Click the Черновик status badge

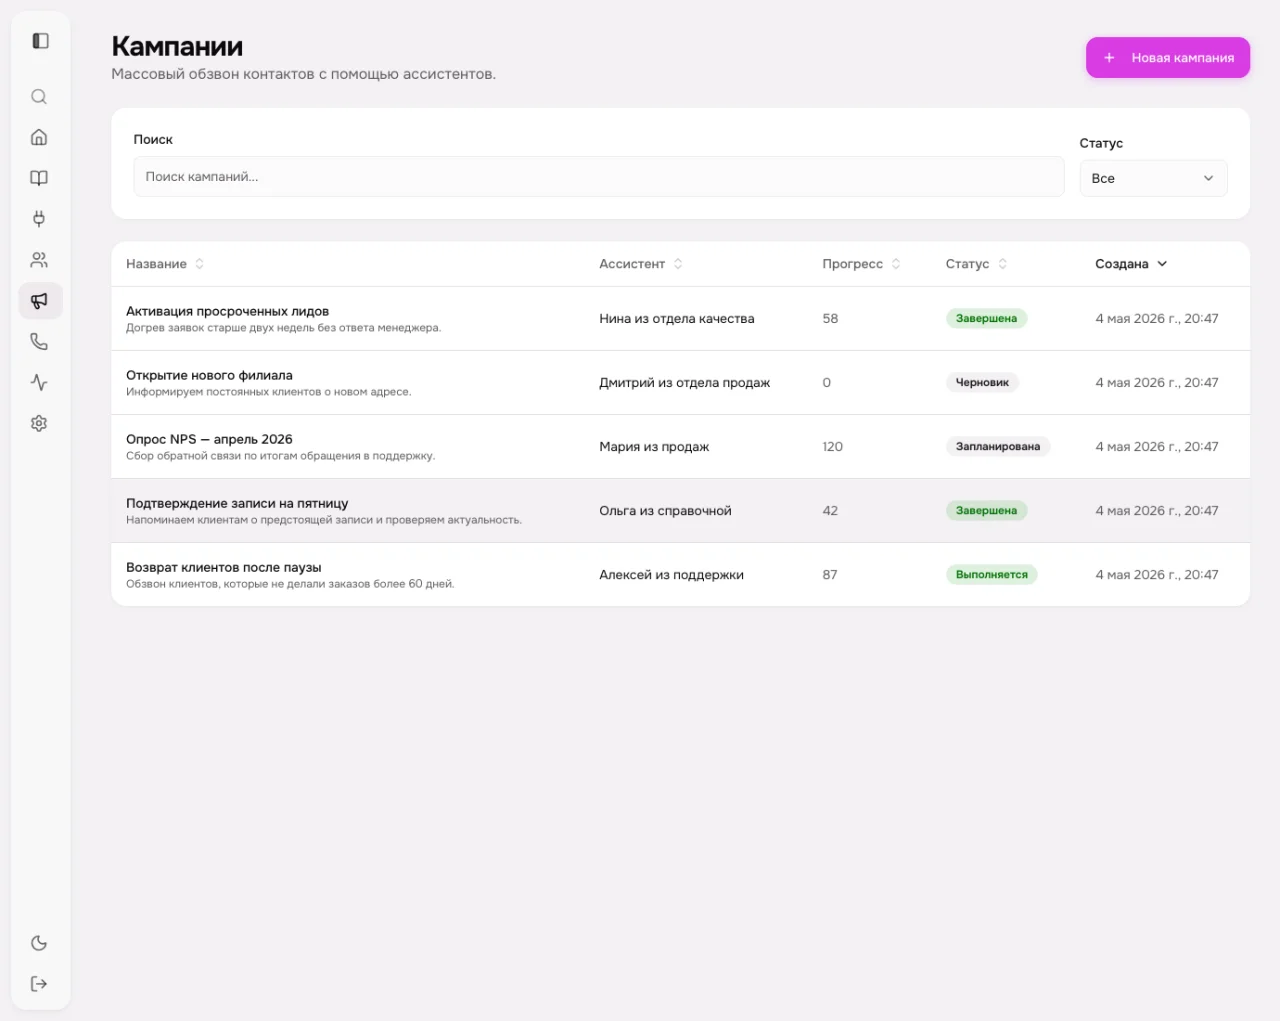pyautogui.click(x=982, y=383)
